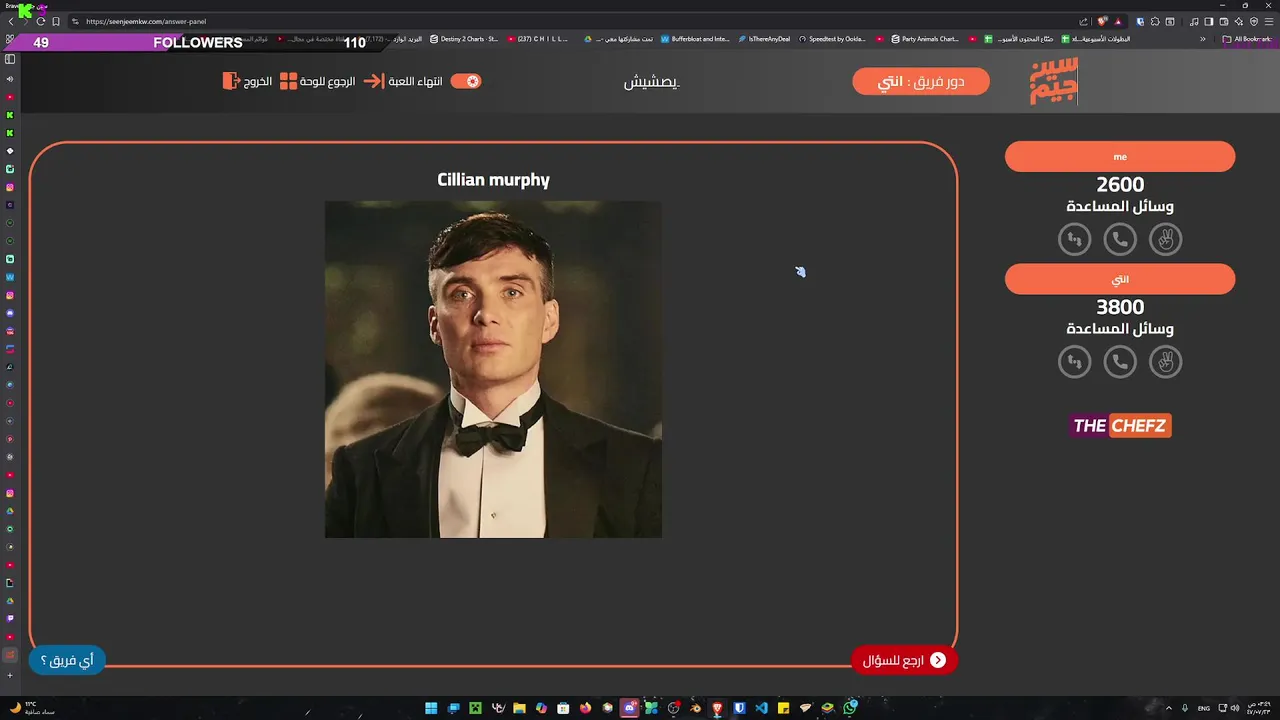The image size is (1280, 720).
Task: Click انتهاء اللعبة to end the game
Action: click(415, 81)
